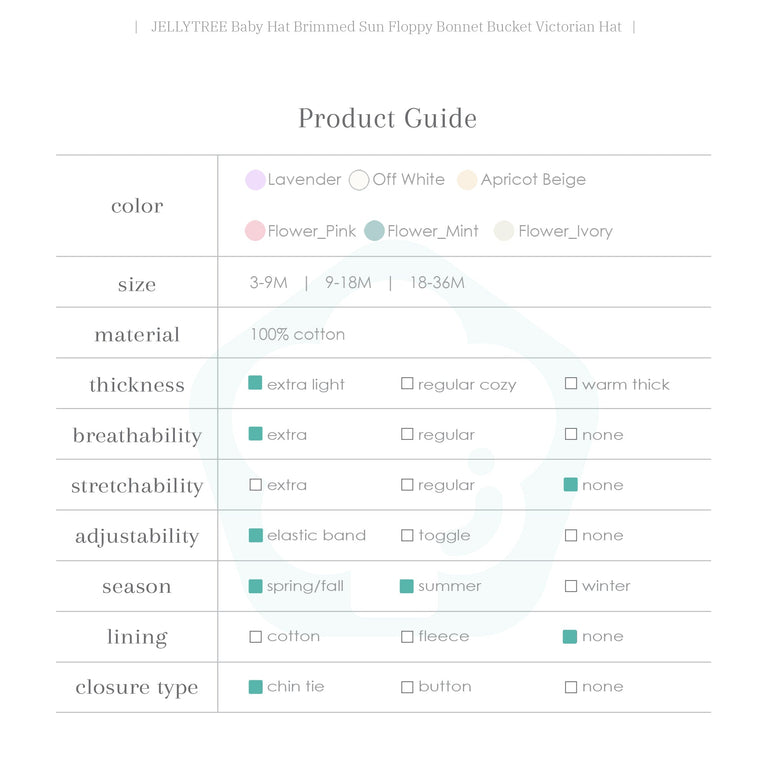Tick the regular breathability checkbox
This screenshot has width=770, height=770.
407,434
